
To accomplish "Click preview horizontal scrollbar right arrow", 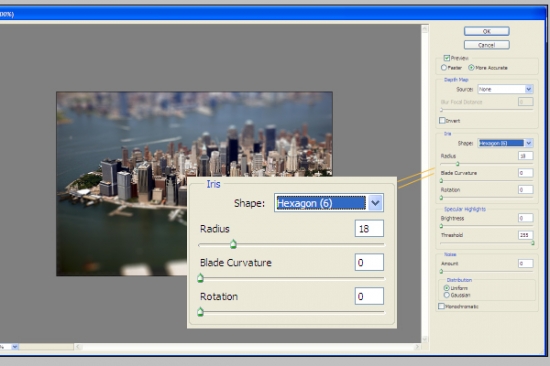I will tap(417, 347).
